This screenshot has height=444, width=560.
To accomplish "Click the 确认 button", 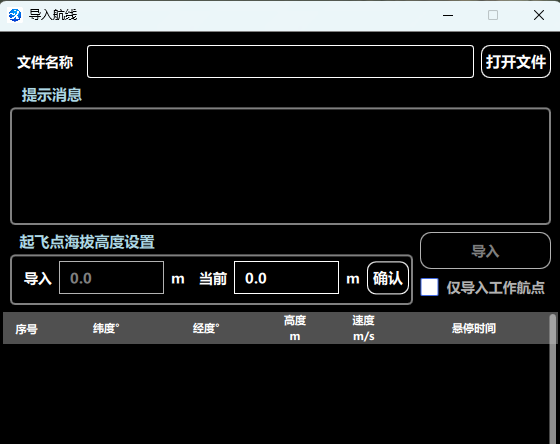I will (388, 278).
